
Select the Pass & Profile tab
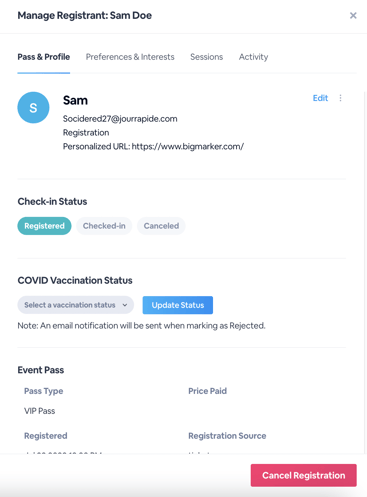[44, 57]
